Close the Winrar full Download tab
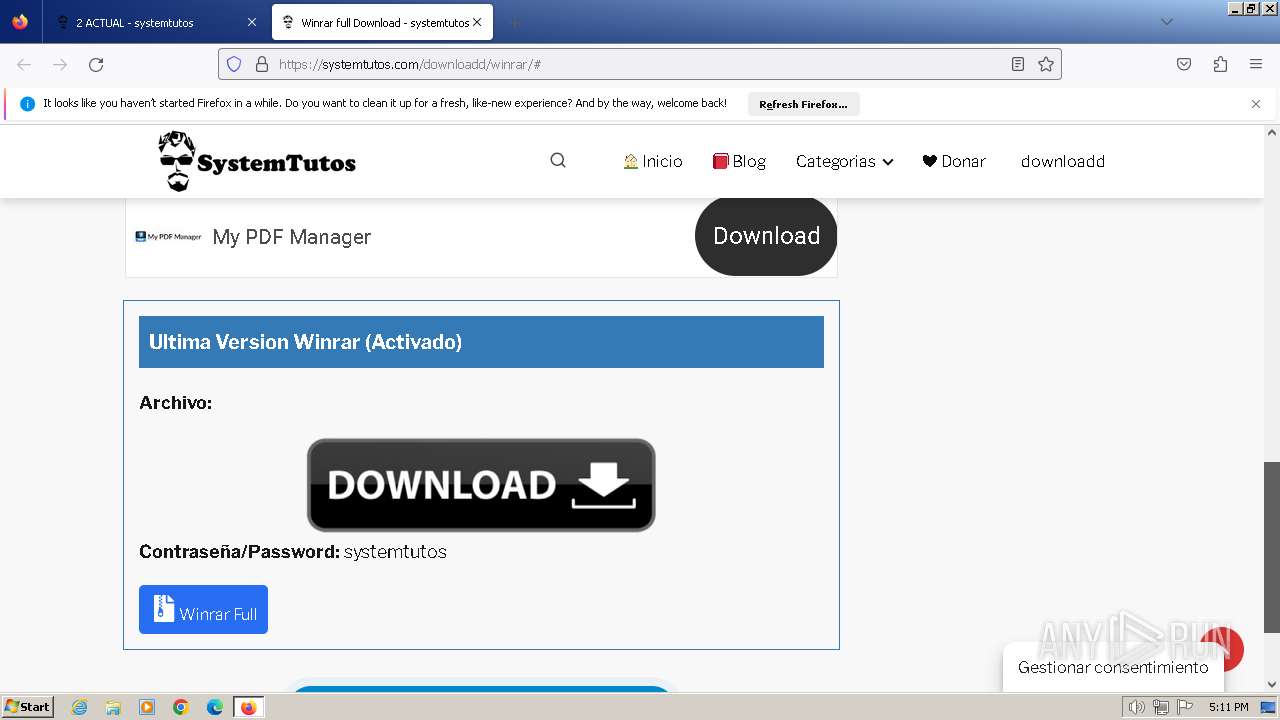The width and height of the screenshot is (1280, 720). pos(477,22)
